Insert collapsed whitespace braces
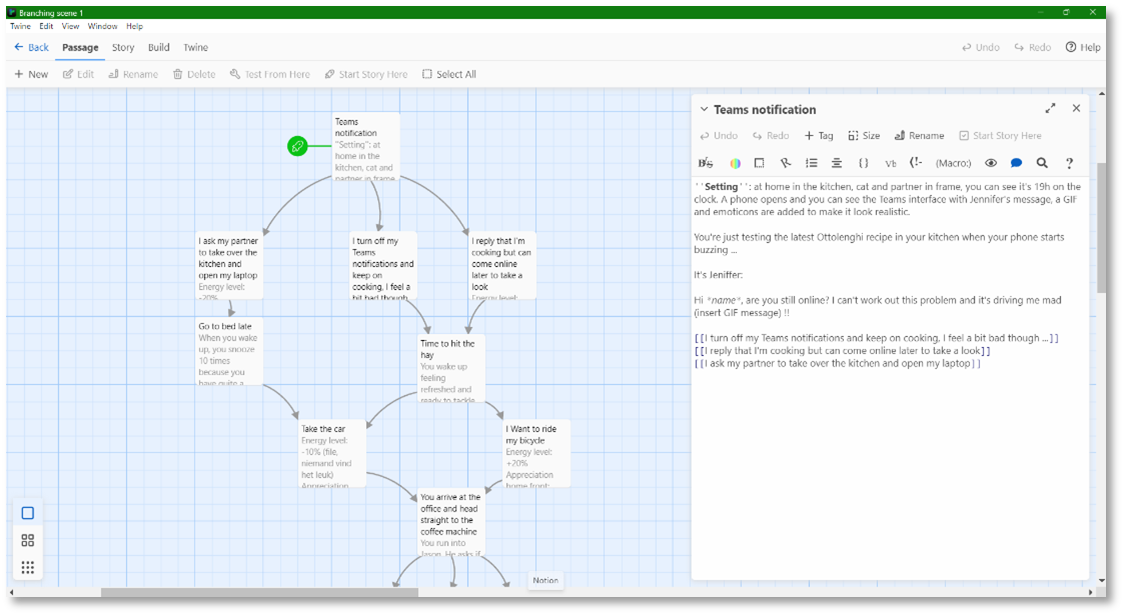 coord(863,163)
